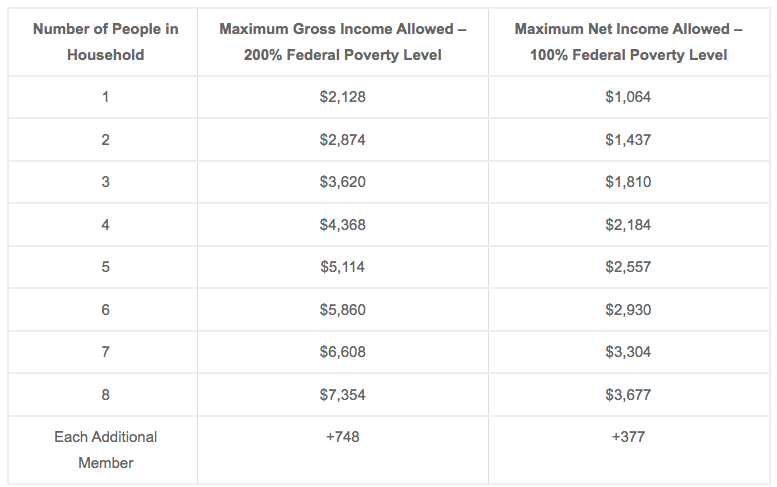The image size is (777, 487).
Task: Click the $2,184 net income cell
Action: click(628, 225)
